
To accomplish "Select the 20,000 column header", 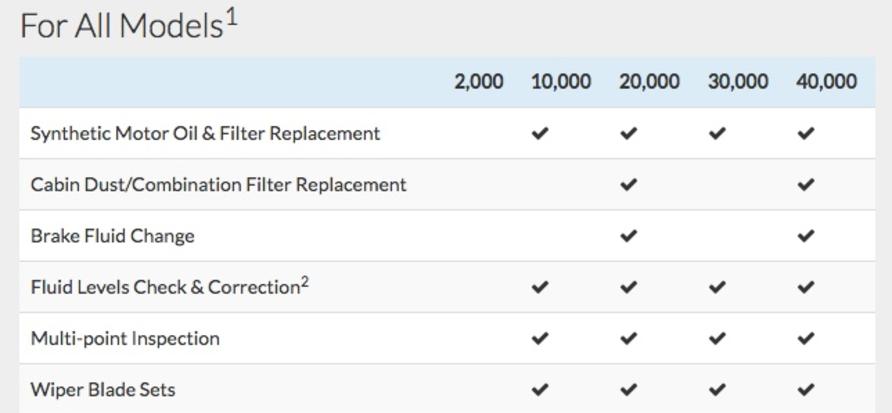I will pyautogui.click(x=649, y=82).
